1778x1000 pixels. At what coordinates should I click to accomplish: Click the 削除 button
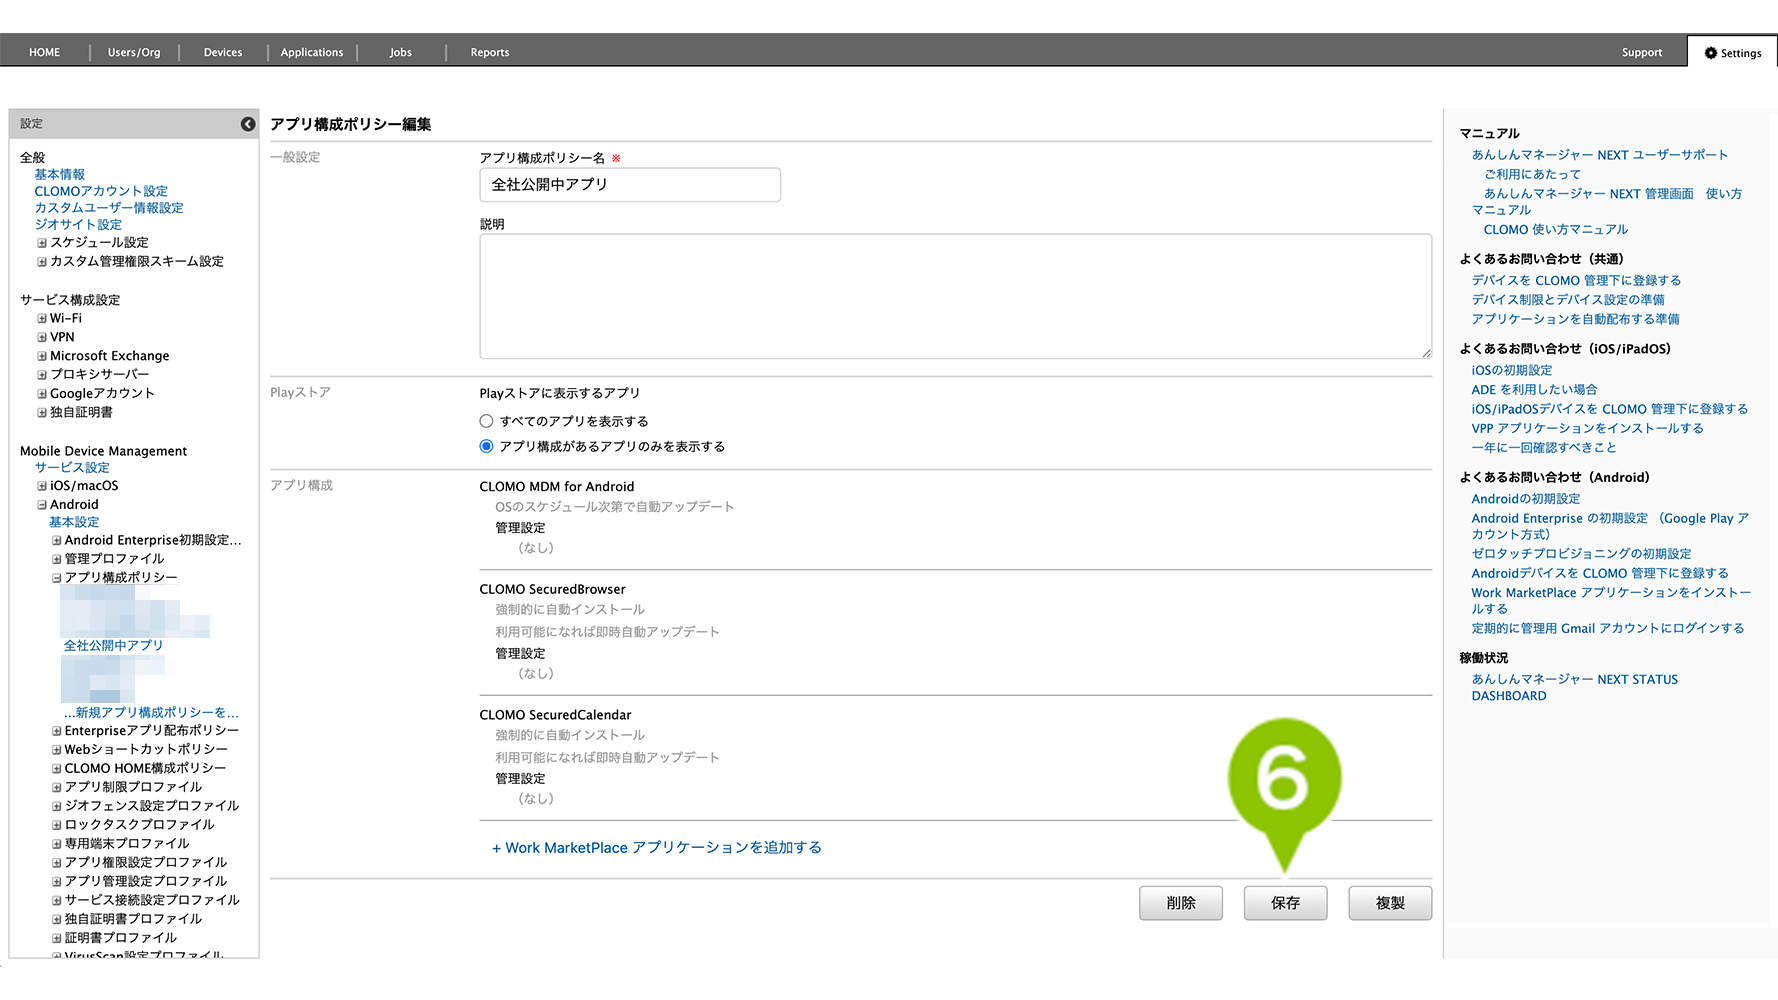point(1181,903)
